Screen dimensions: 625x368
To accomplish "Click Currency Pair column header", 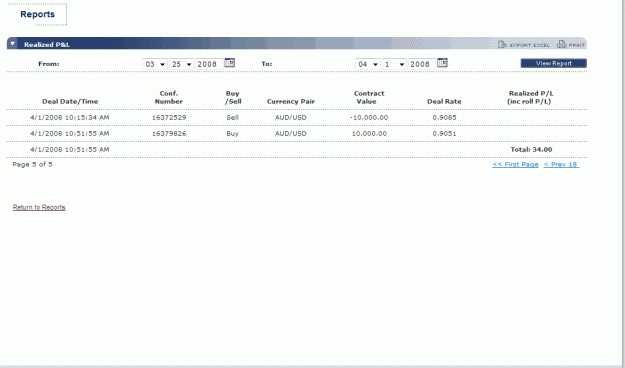I will [x=291, y=101].
